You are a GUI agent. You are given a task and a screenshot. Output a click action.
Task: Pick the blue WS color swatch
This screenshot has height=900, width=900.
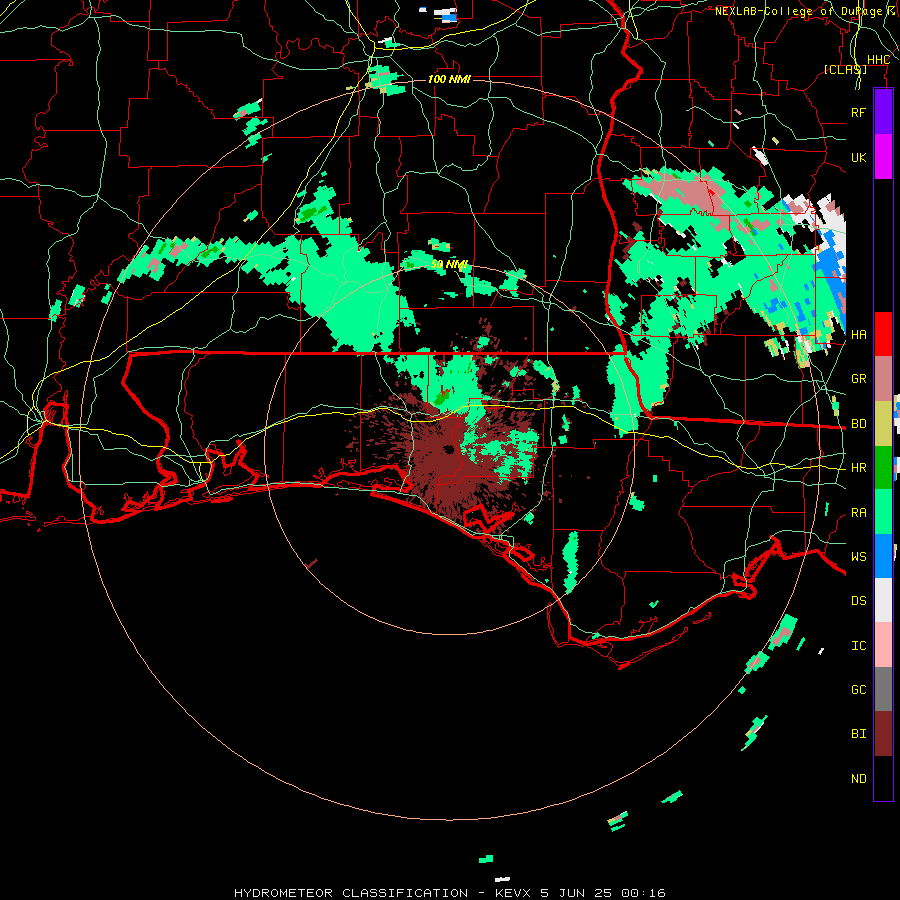pos(883,556)
